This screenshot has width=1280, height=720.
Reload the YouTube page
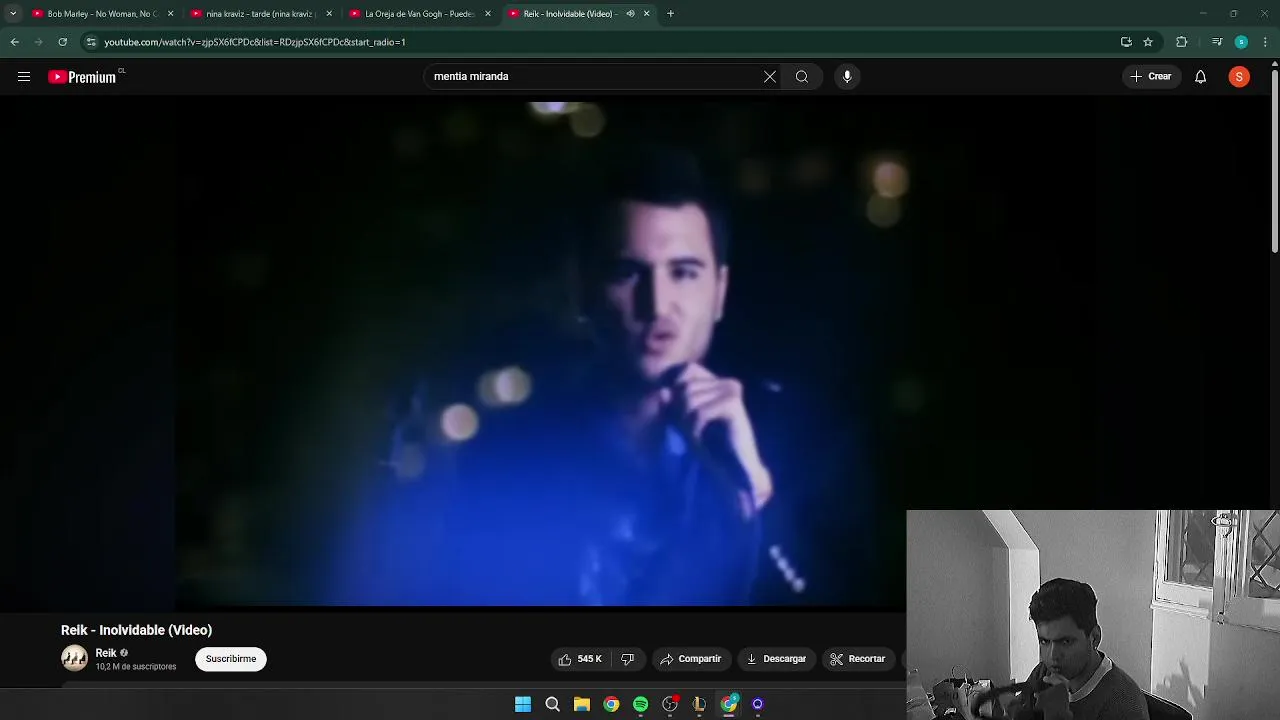tap(62, 42)
